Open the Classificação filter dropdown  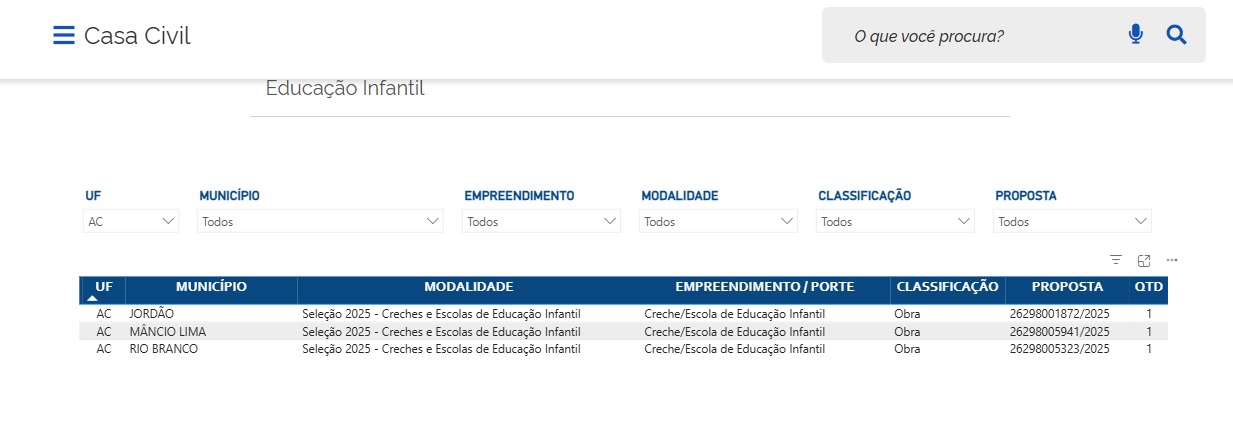click(x=895, y=222)
